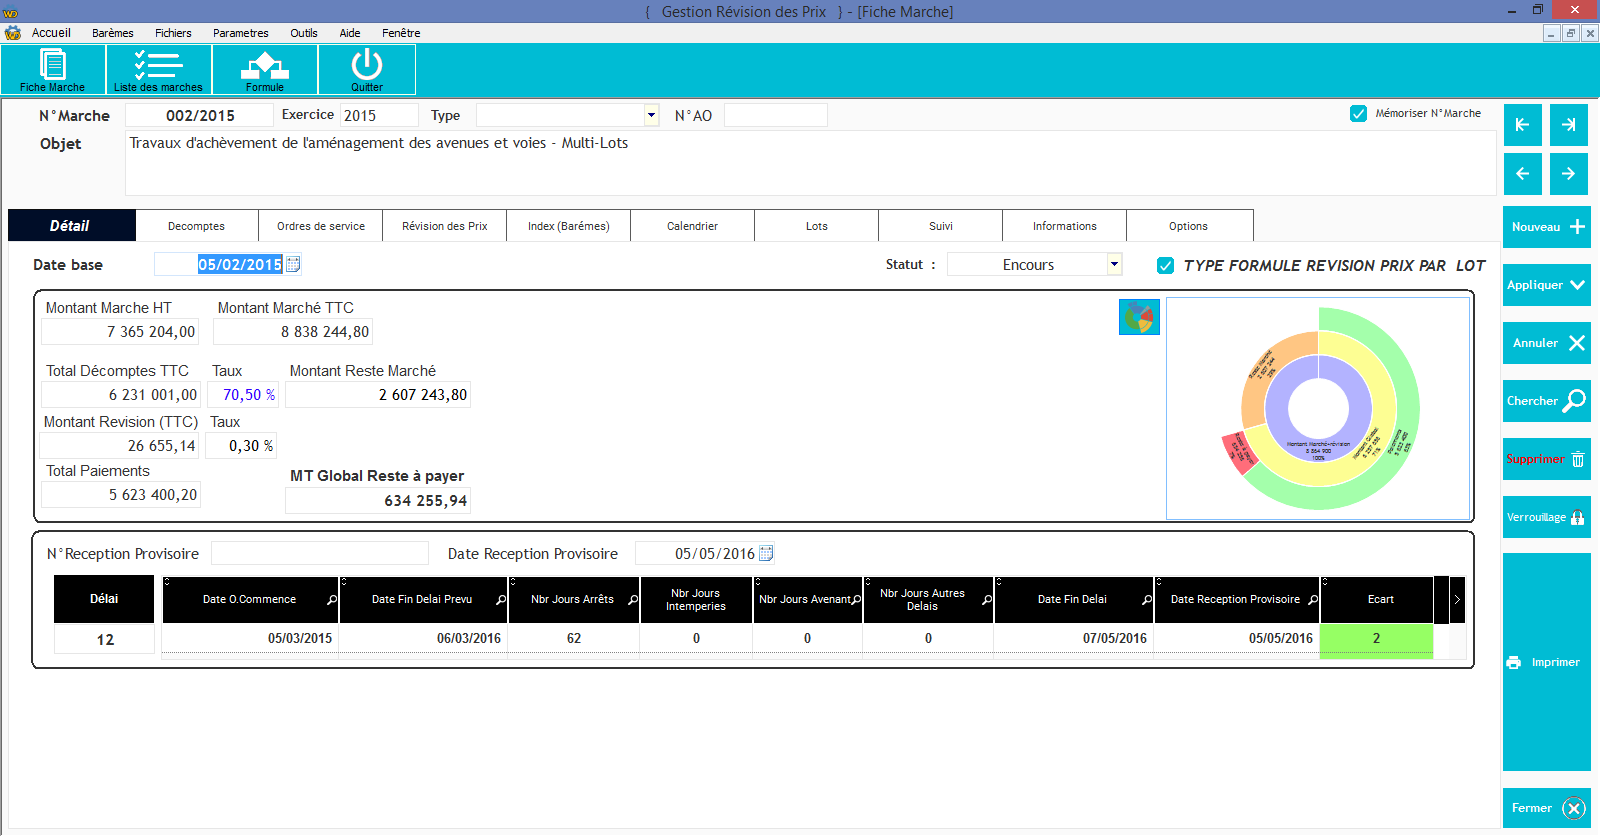
Task: Click the pie chart icon button
Action: (x=1139, y=318)
